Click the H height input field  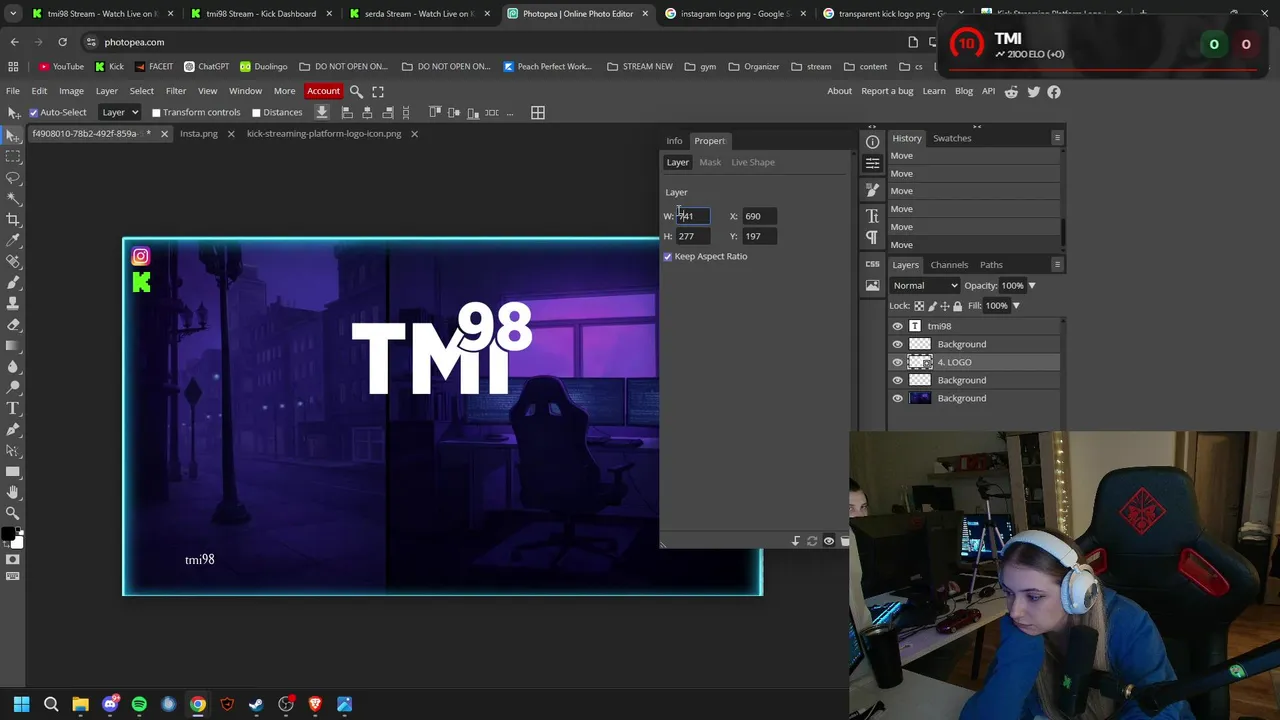[692, 236]
